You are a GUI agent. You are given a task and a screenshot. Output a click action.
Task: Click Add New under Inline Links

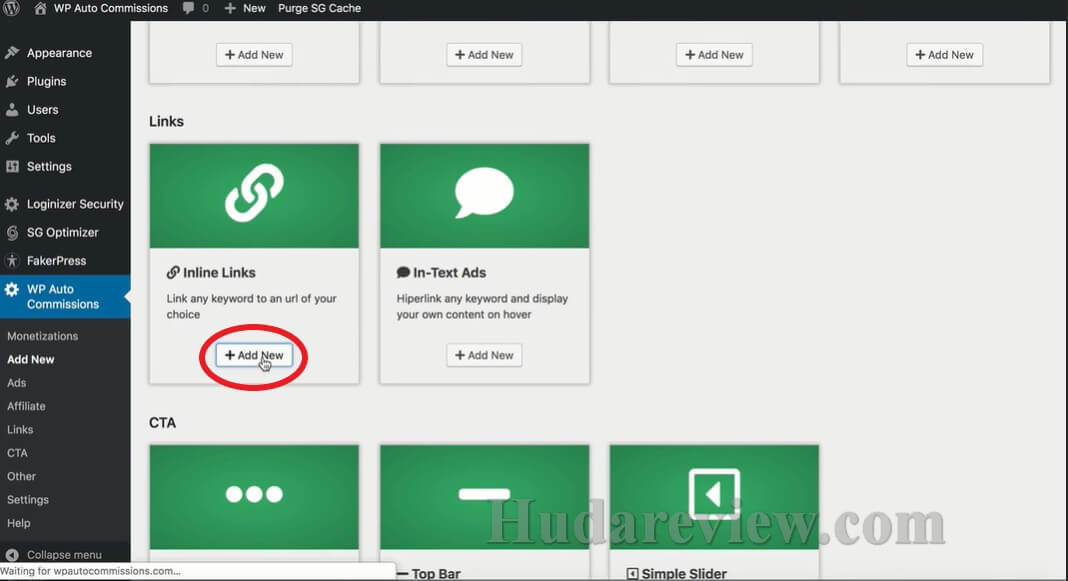pyautogui.click(x=254, y=356)
